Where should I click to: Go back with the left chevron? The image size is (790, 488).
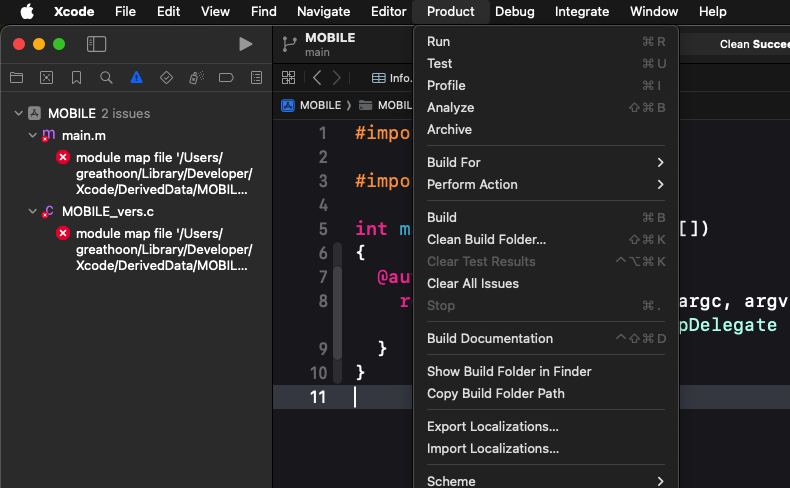click(x=317, y=78)
